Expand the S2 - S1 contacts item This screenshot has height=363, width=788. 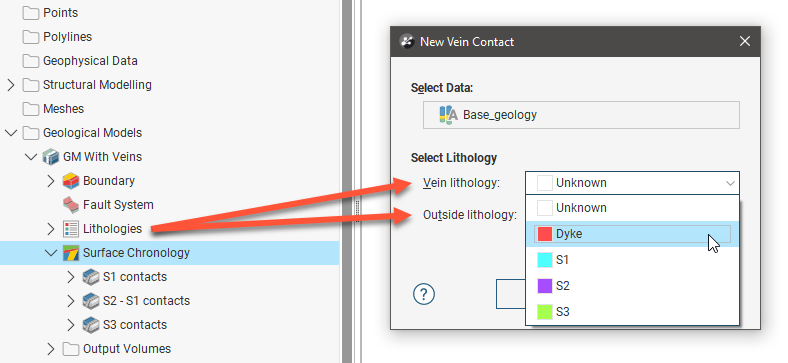(71, 301)
